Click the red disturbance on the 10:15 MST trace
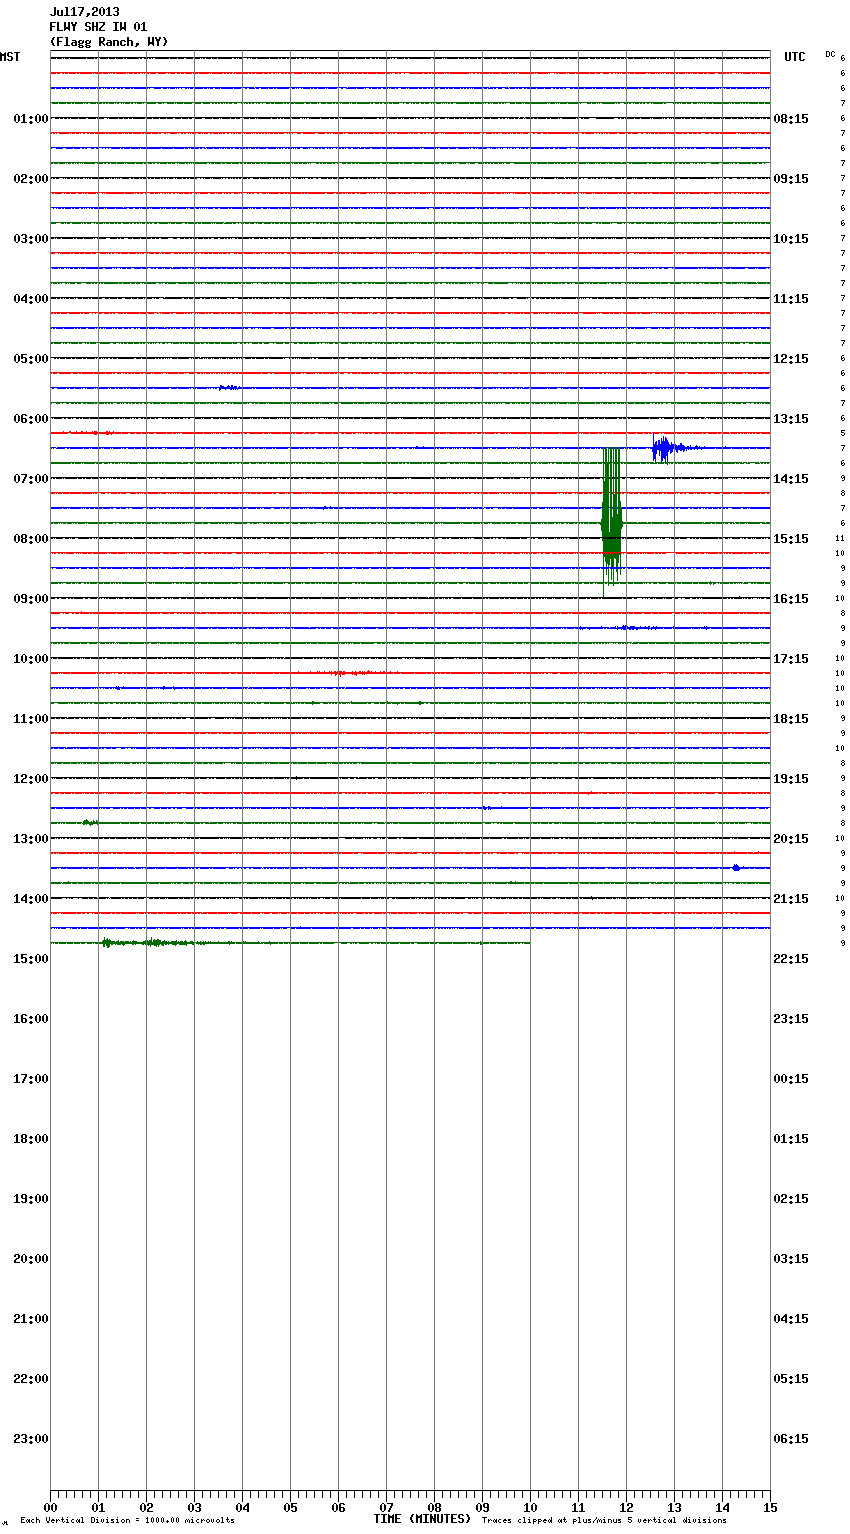The width and height of the screenshot is (850, 1534). click(350, 673)
